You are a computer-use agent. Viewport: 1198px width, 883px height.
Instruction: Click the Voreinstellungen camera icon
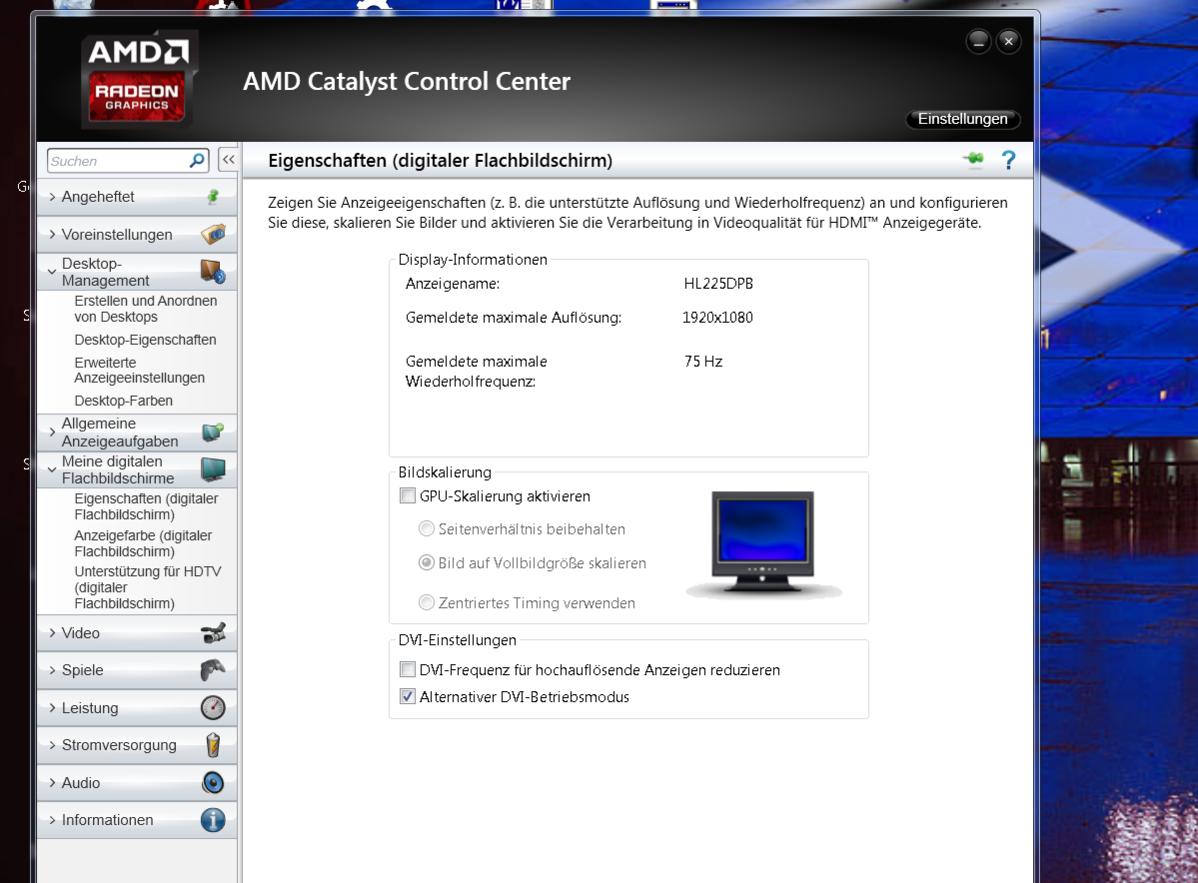[x=213, y=234]
